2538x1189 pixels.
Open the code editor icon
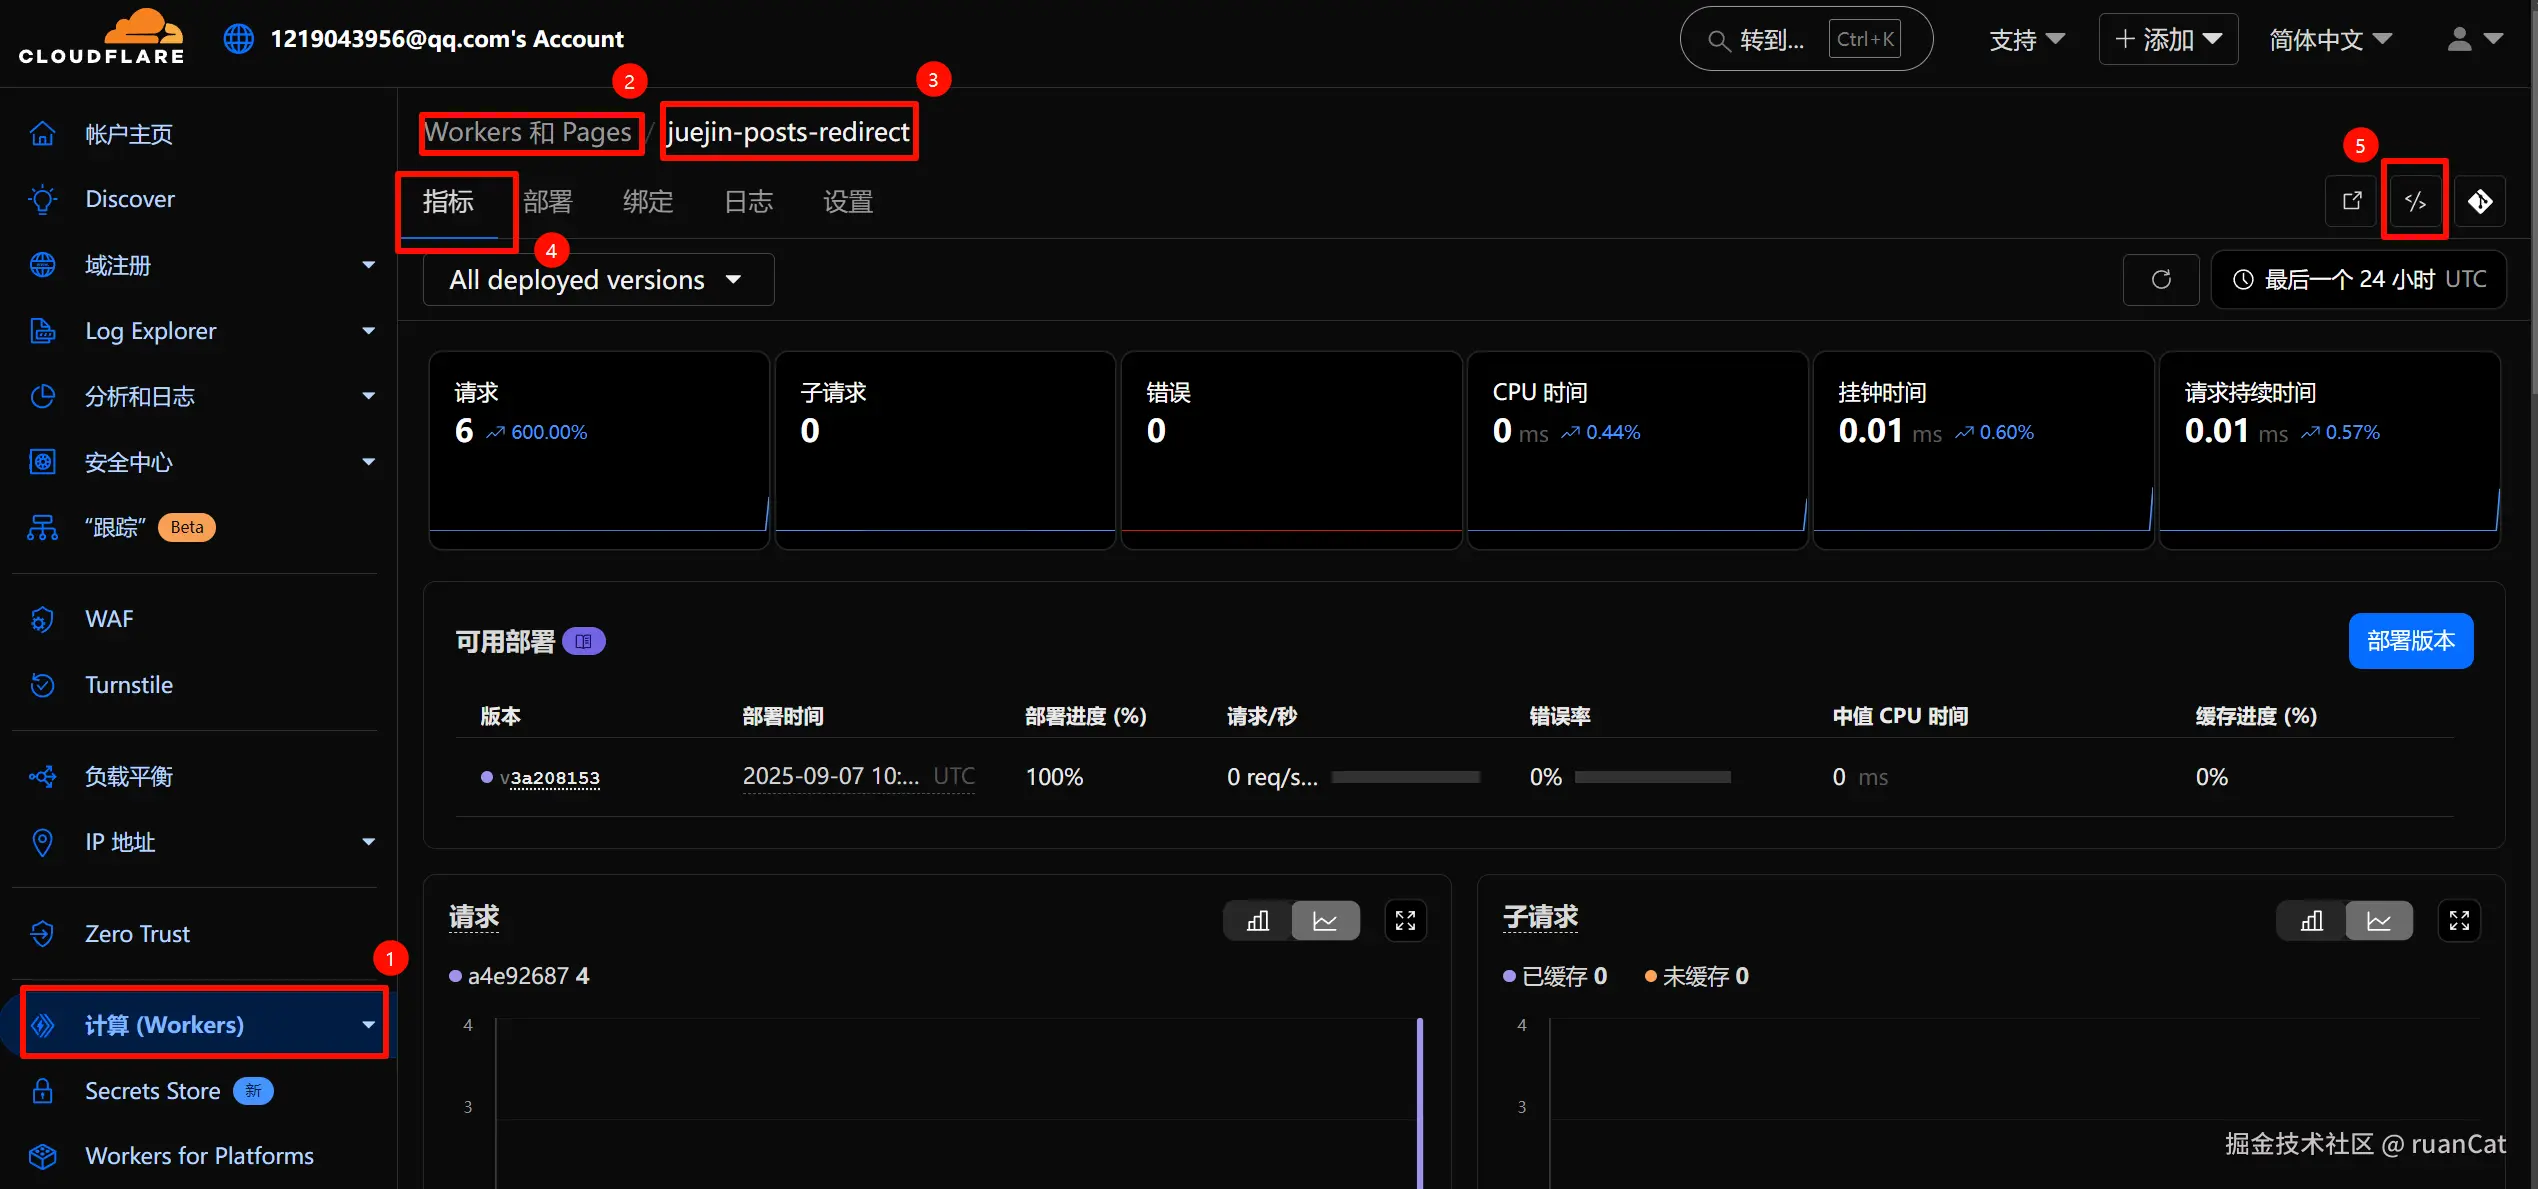tap(2415, 201)
